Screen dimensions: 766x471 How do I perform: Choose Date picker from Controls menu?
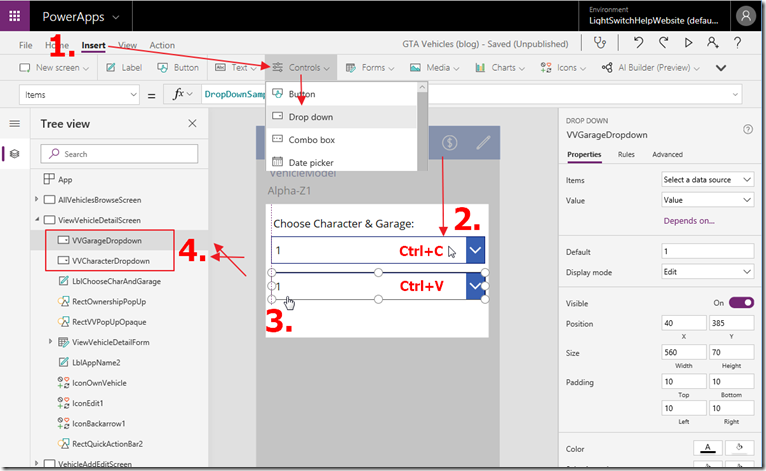point(342,162)
